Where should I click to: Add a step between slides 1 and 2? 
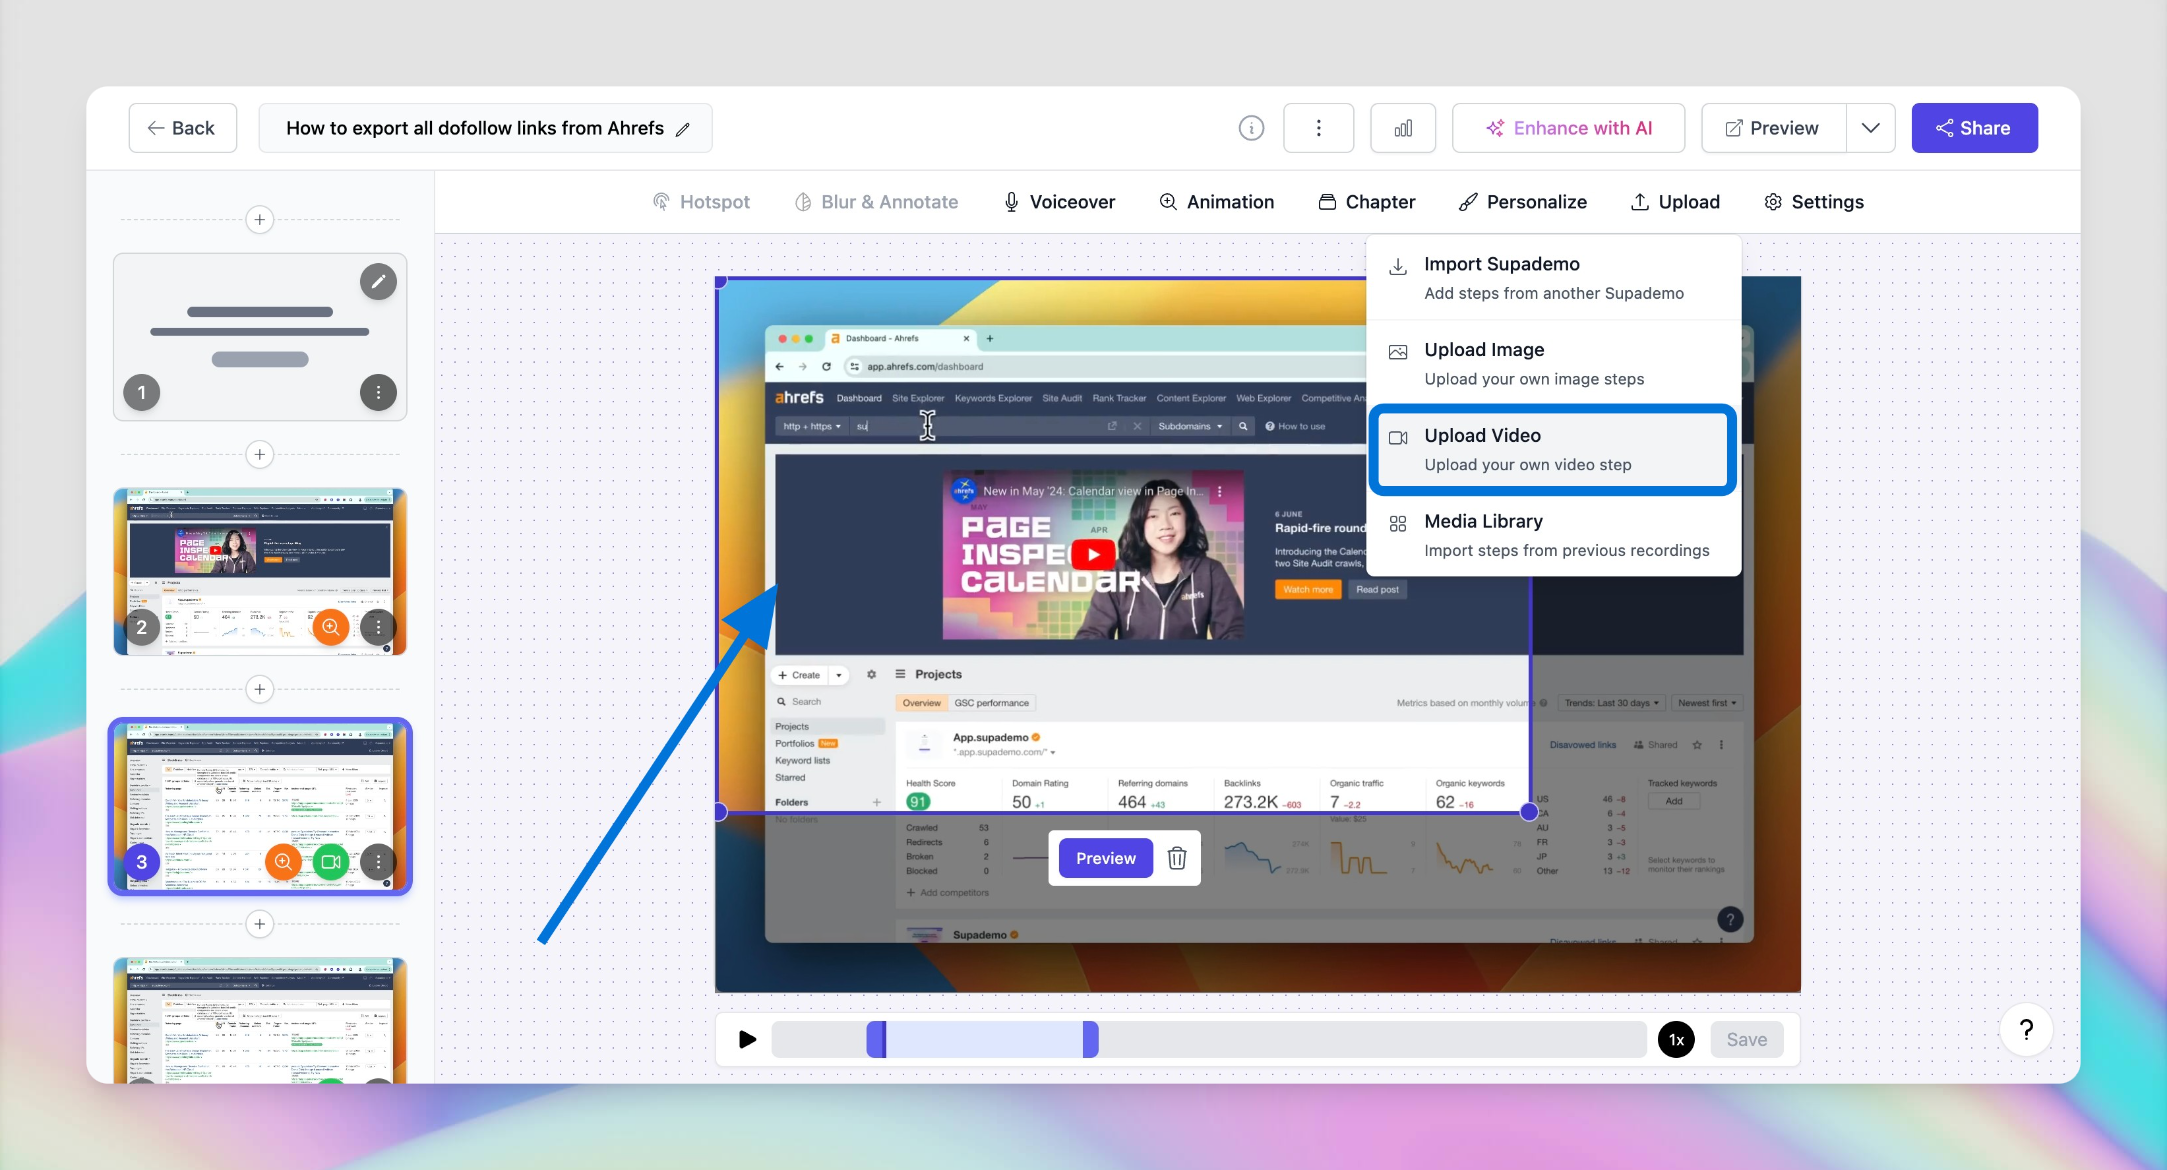point(260,454)
